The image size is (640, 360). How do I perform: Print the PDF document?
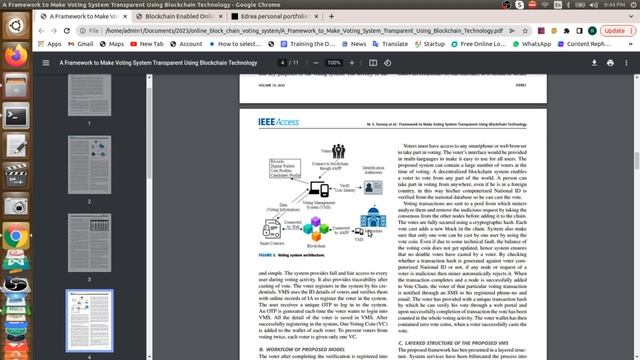pyautogui.click(x=610, y=63)
